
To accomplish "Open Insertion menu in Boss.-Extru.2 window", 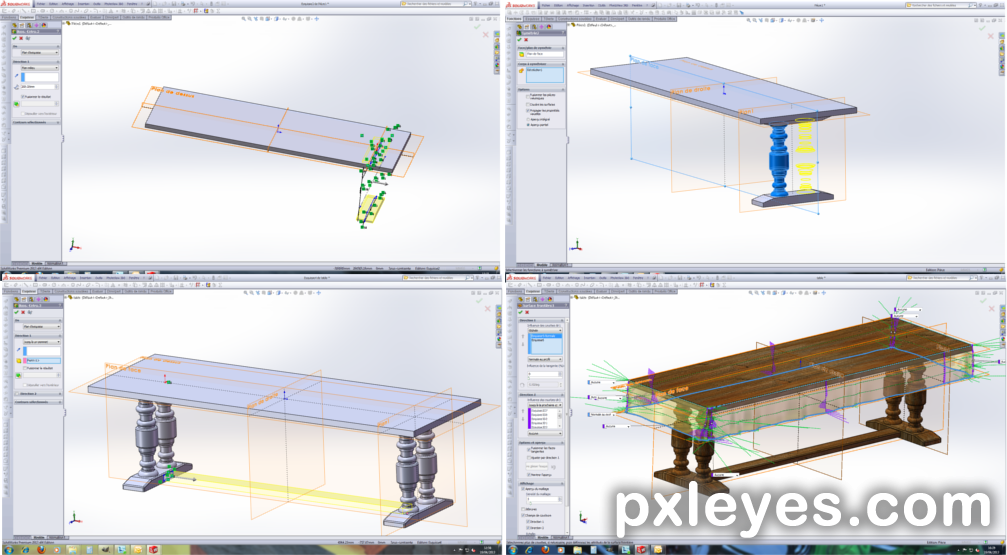I will 83,4.
